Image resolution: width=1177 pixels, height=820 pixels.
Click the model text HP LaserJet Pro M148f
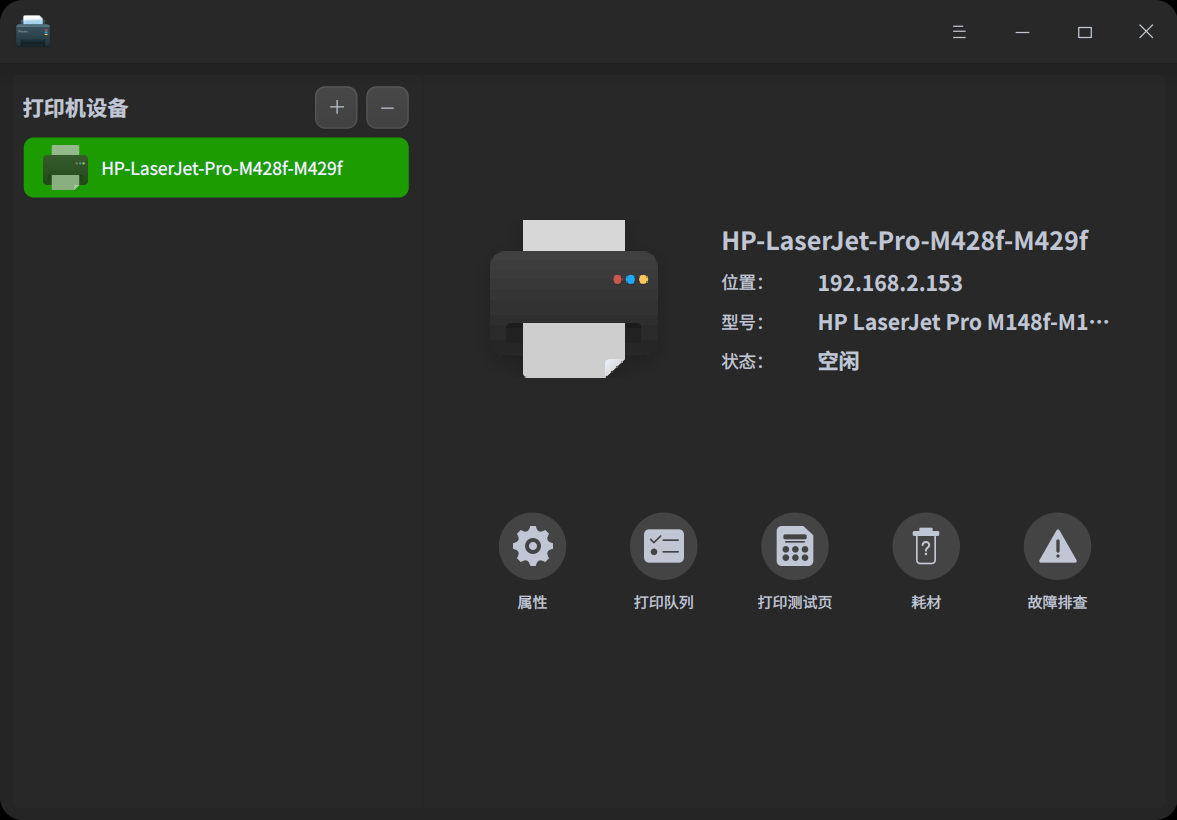[963, 322]
